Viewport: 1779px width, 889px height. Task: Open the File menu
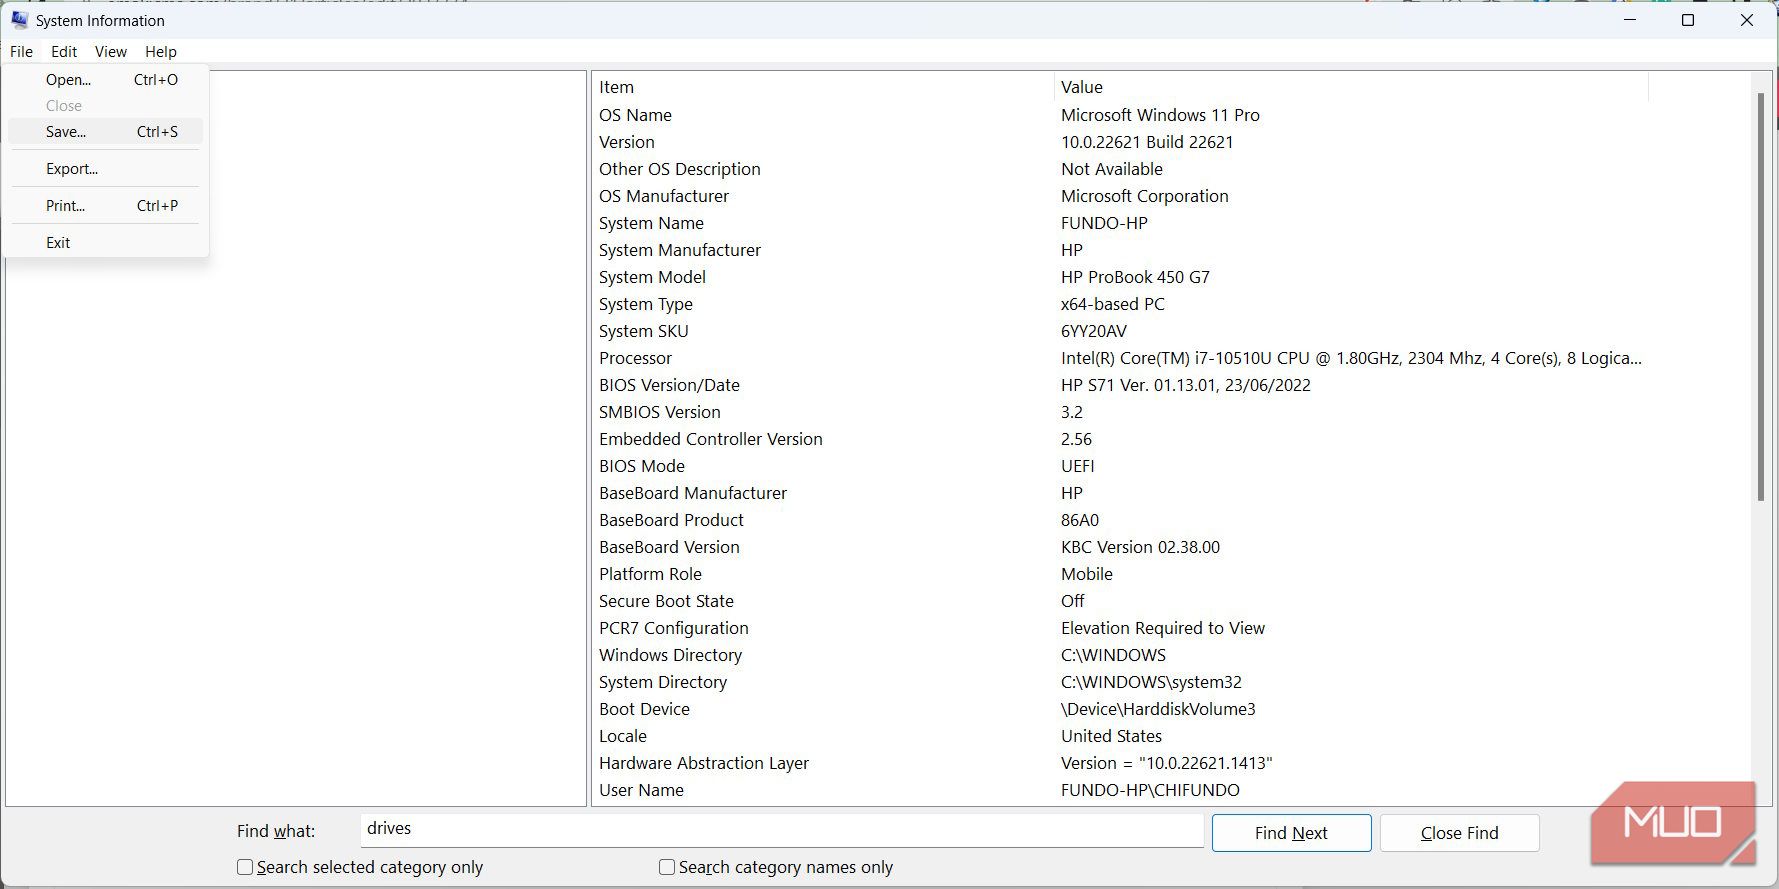21,52
